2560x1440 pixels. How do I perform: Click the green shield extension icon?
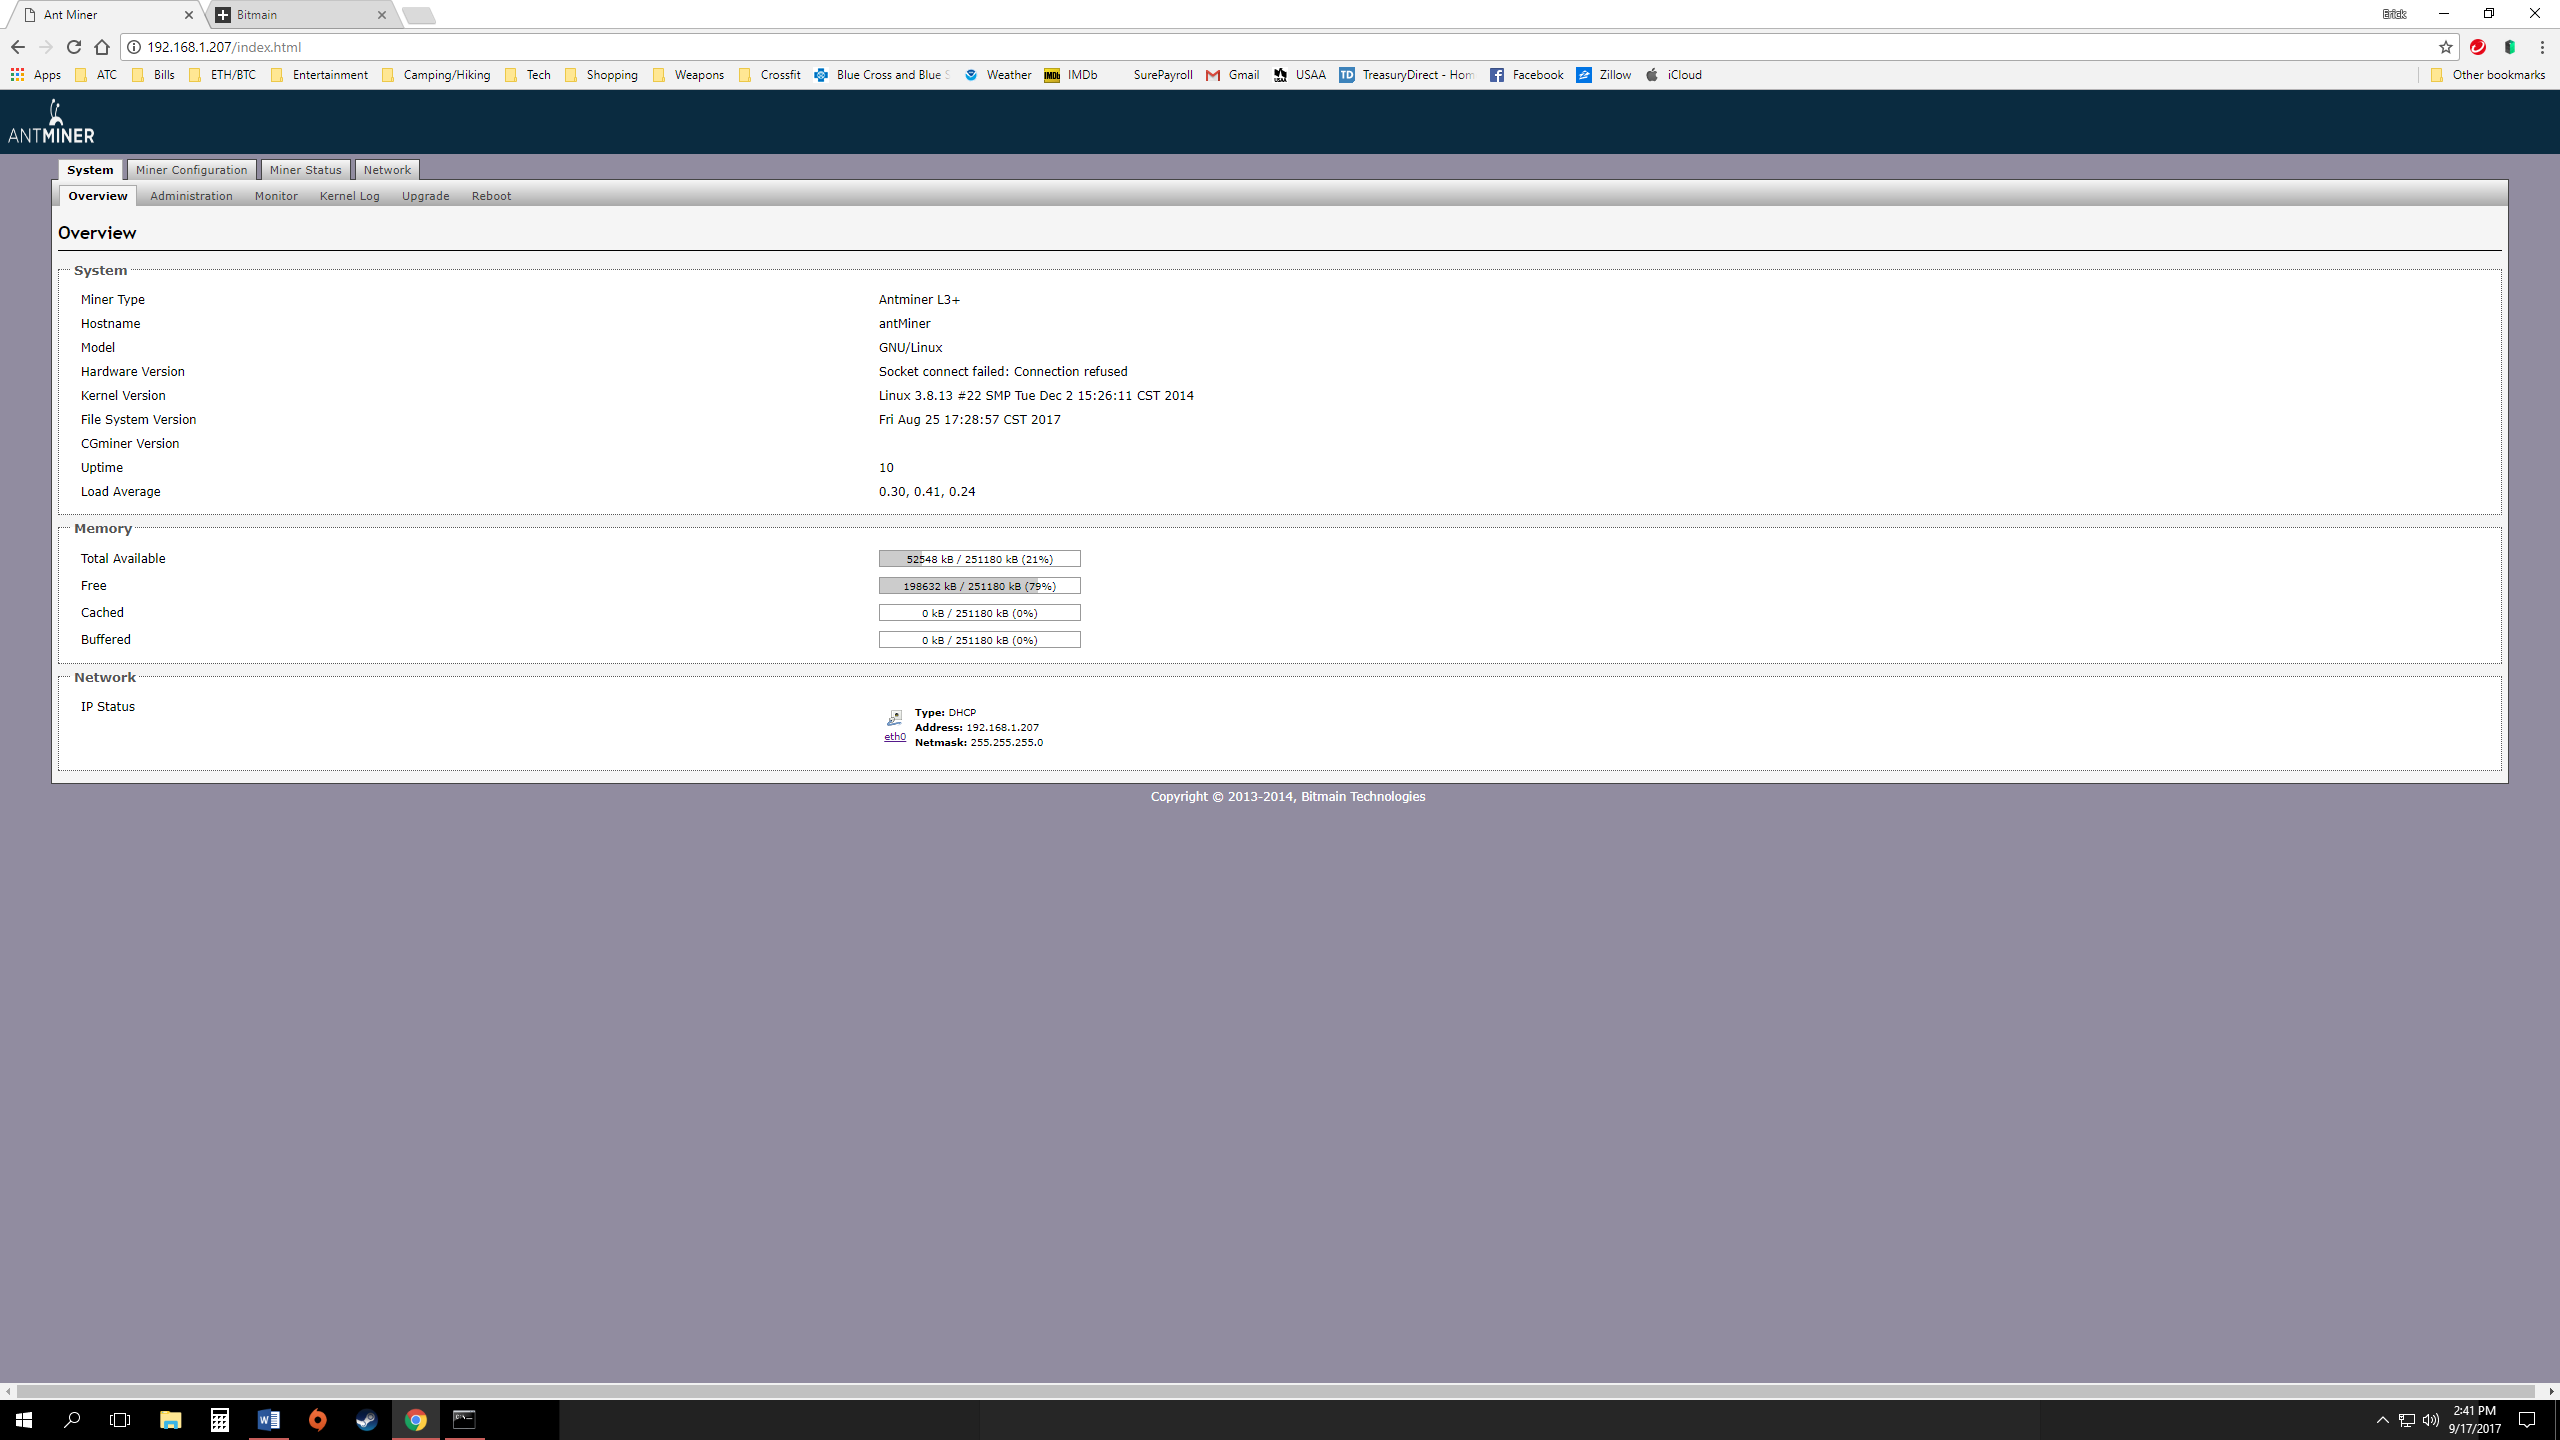click(2510, 47)
